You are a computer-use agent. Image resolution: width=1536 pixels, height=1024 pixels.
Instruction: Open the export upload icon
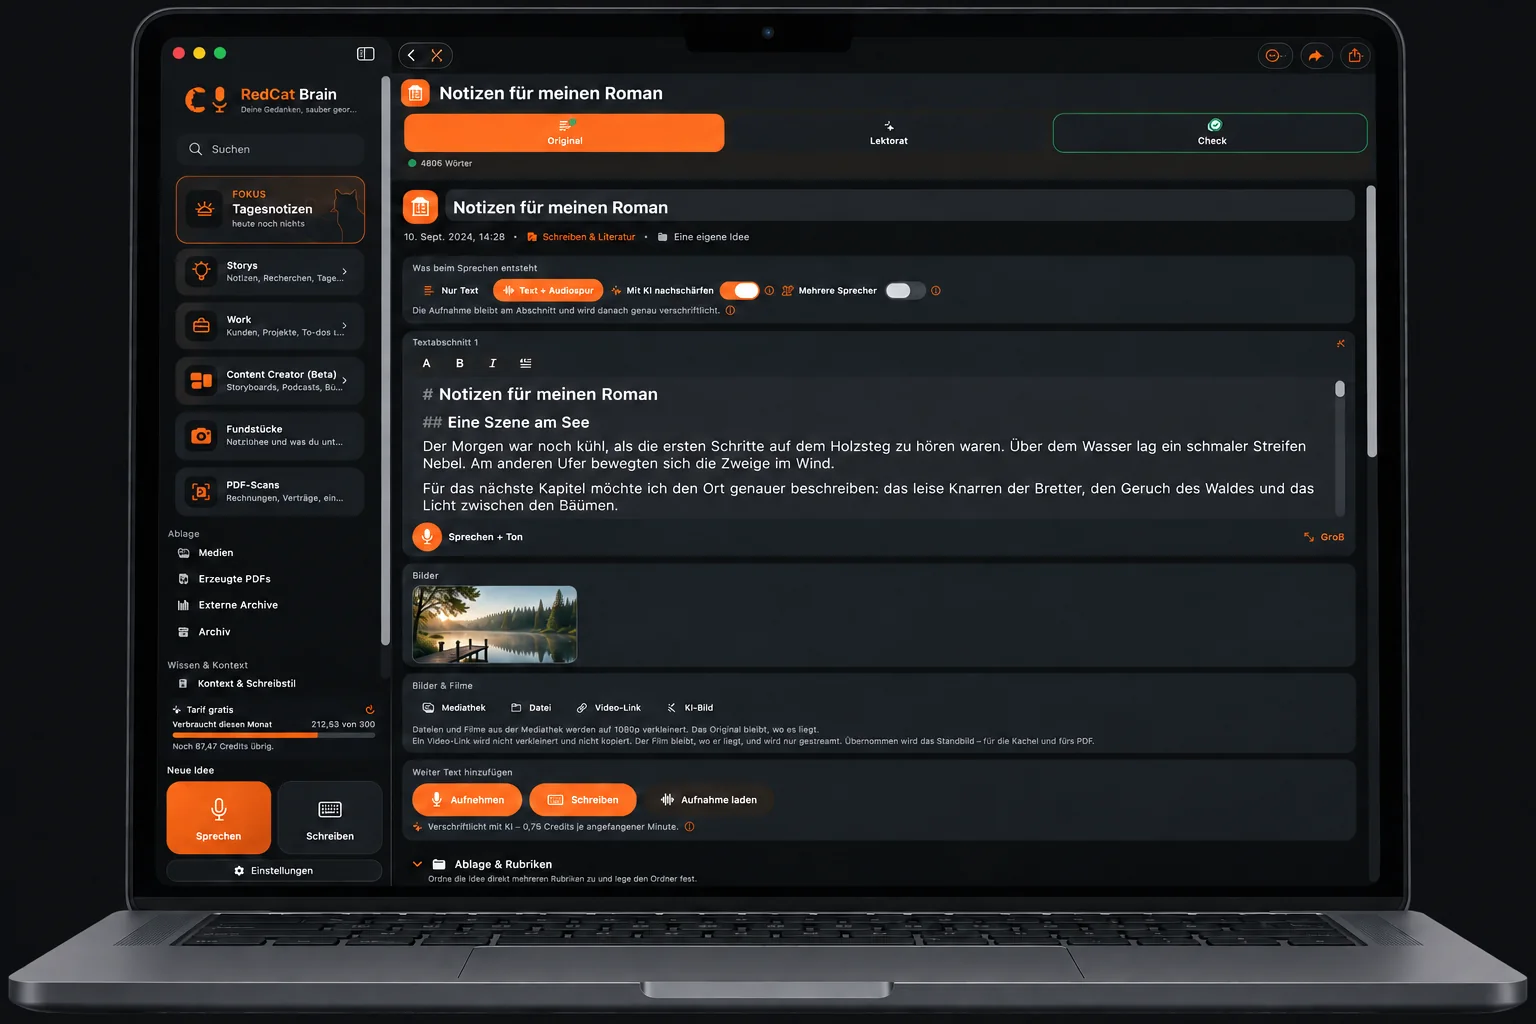[1355, 56]
